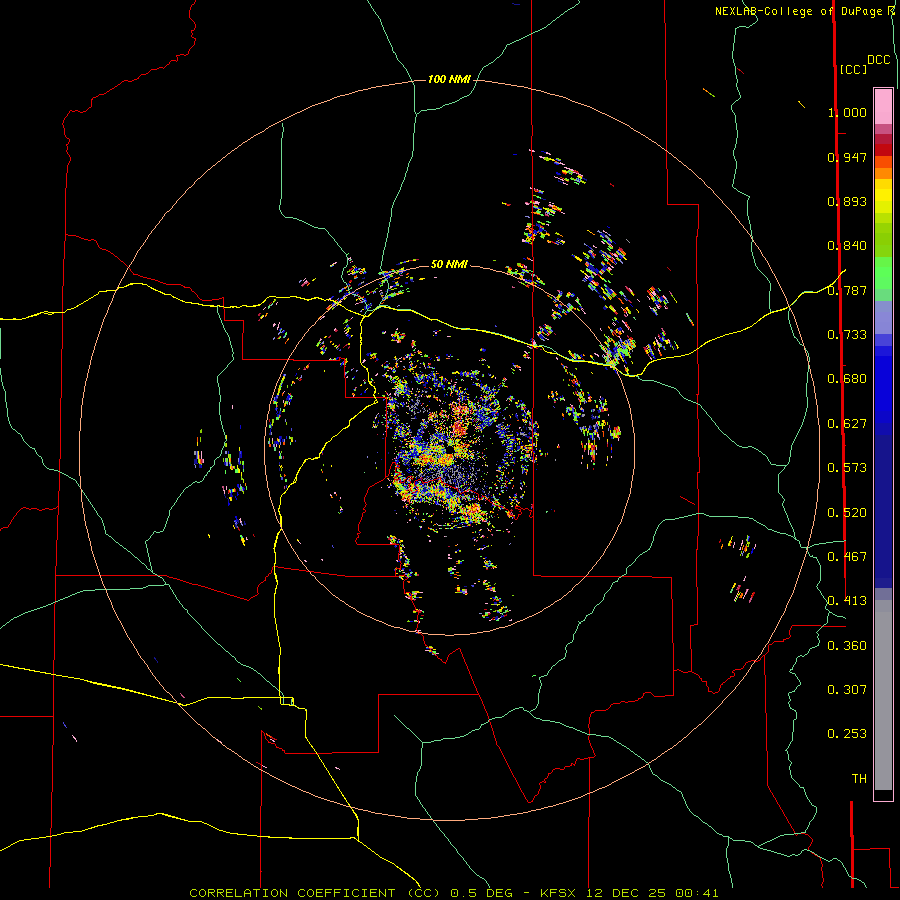This screenshot has height=900, width=900.
Task: Click the 0.947 legend value
Action: click(x=847, y=157)
